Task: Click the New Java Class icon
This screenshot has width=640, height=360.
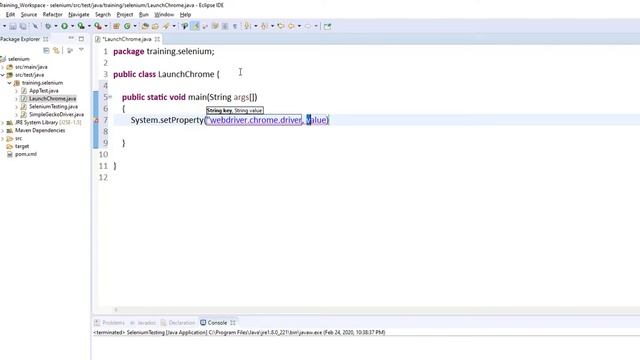Action: pyautogui.click(x=127, y=26)
